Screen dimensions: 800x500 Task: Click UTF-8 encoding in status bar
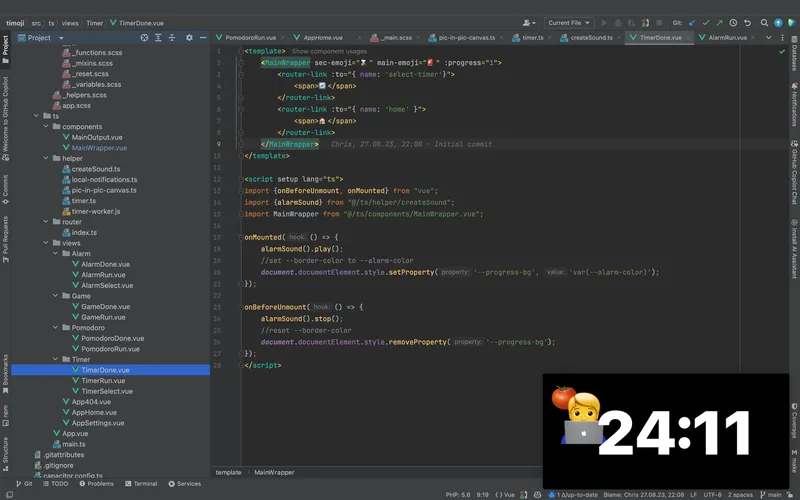712,494
